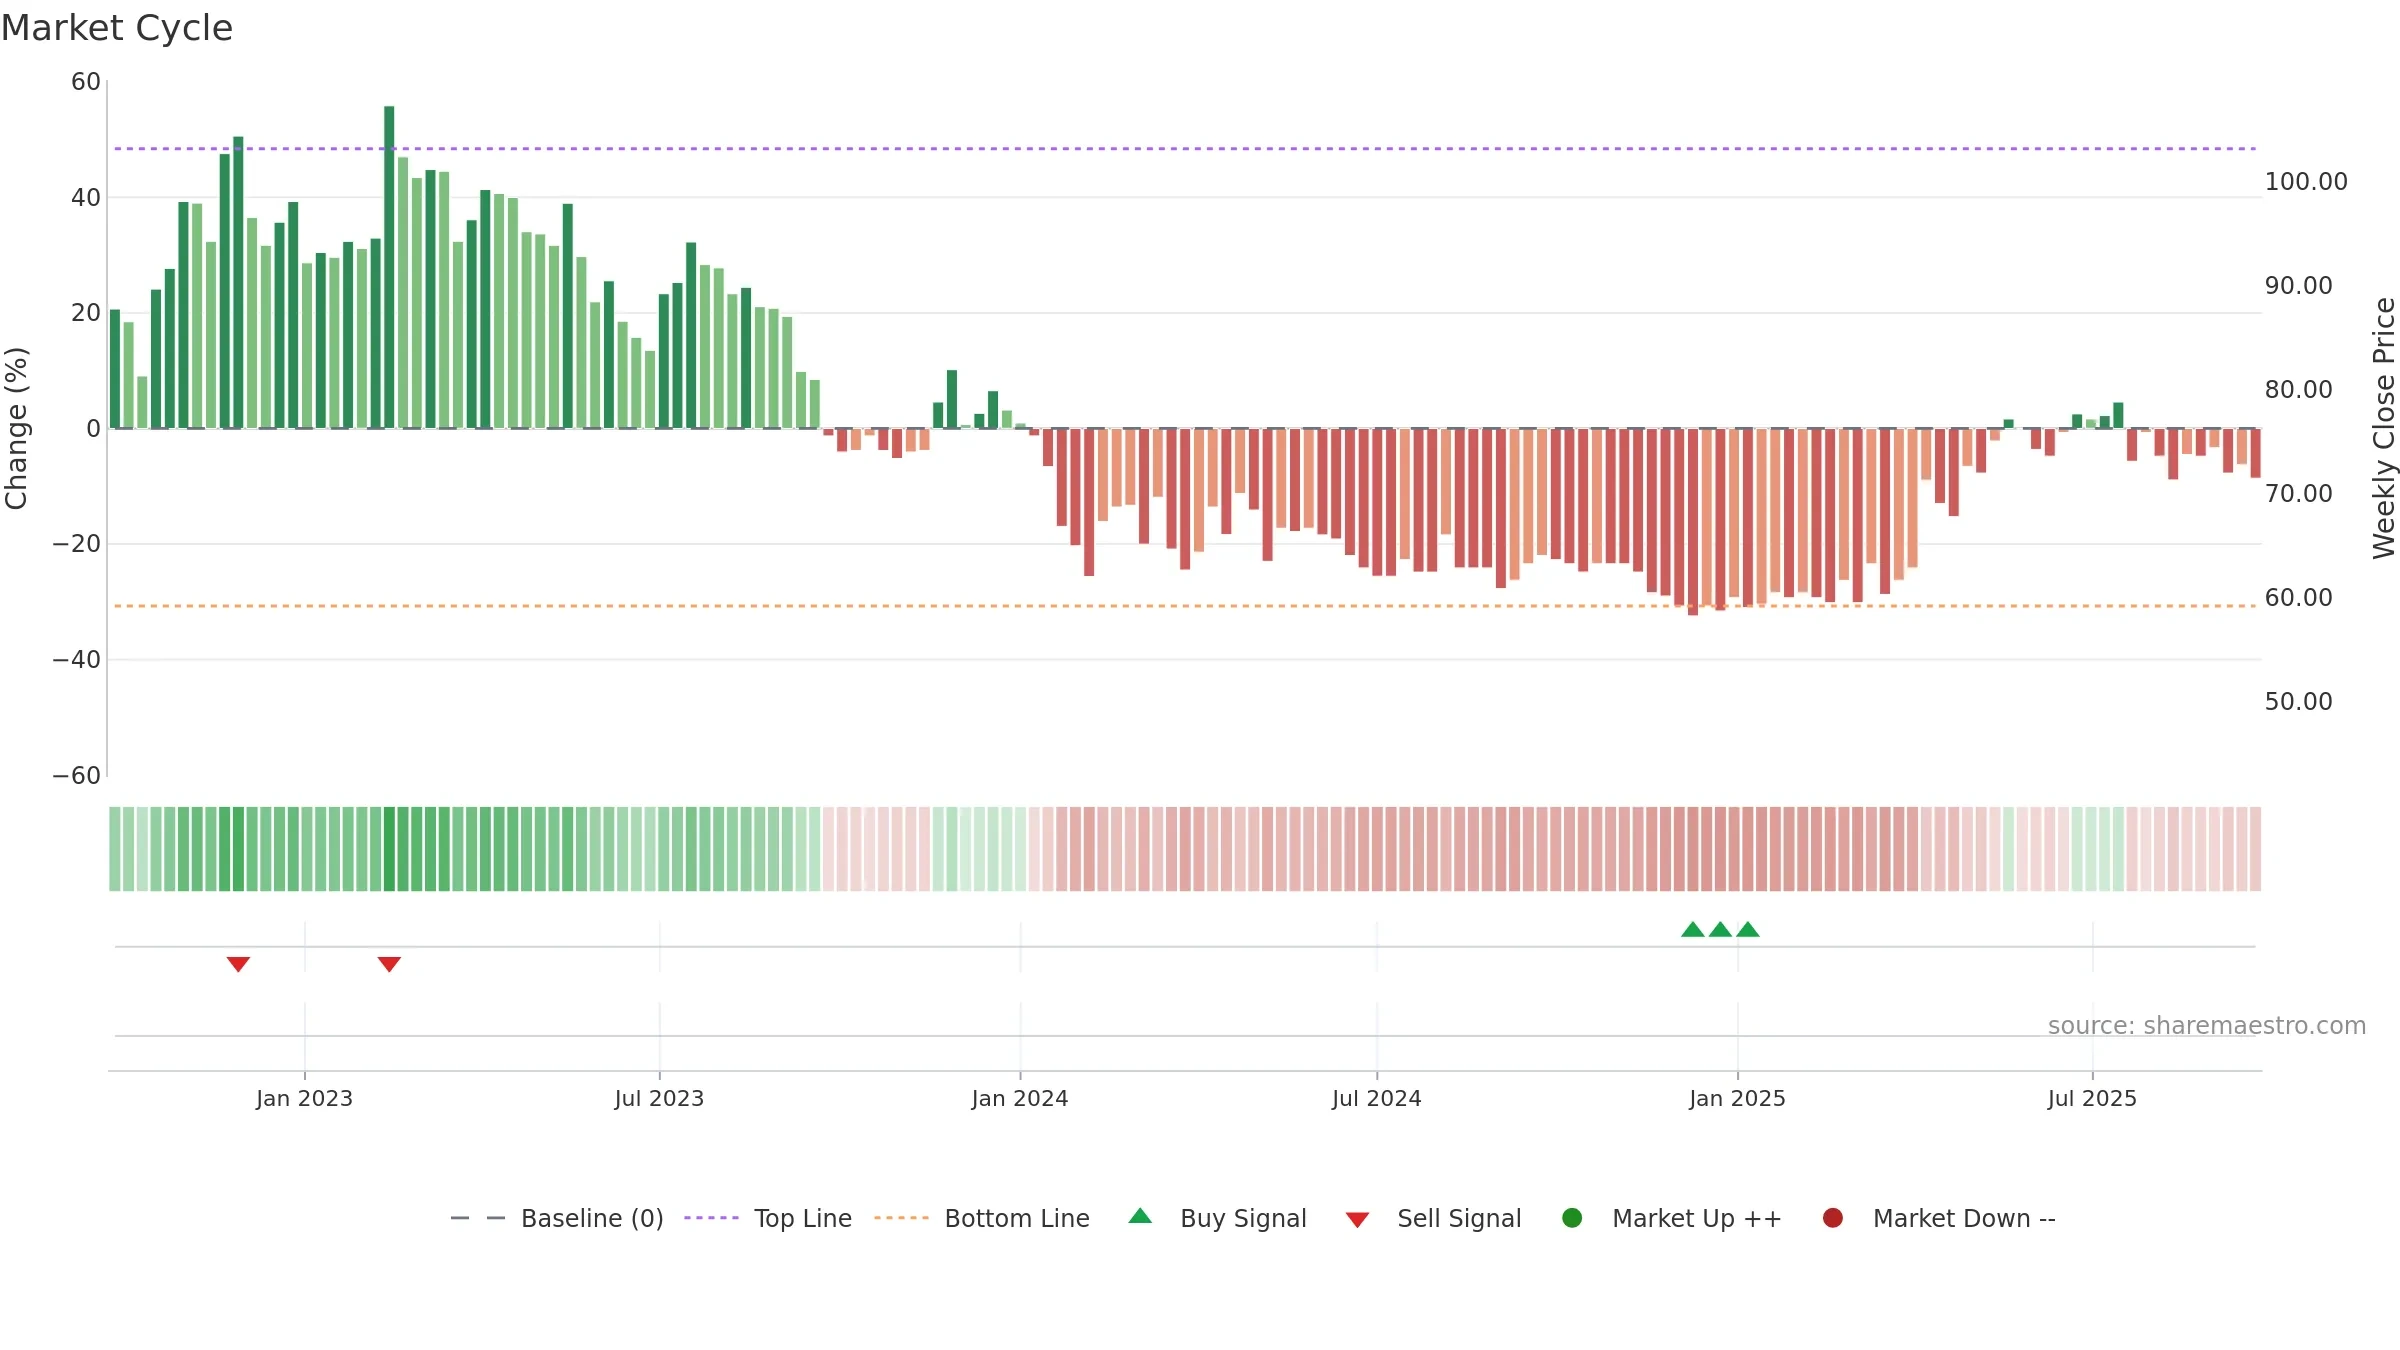This screenshot has width=2400, height=1350.
Task: Toggle the Buy Signal legend entry
Action: [x=1217, y=1218]
